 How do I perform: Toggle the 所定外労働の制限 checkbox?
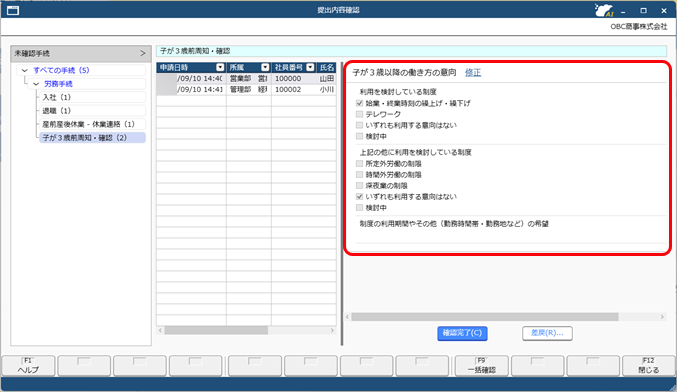click(359, 164)
